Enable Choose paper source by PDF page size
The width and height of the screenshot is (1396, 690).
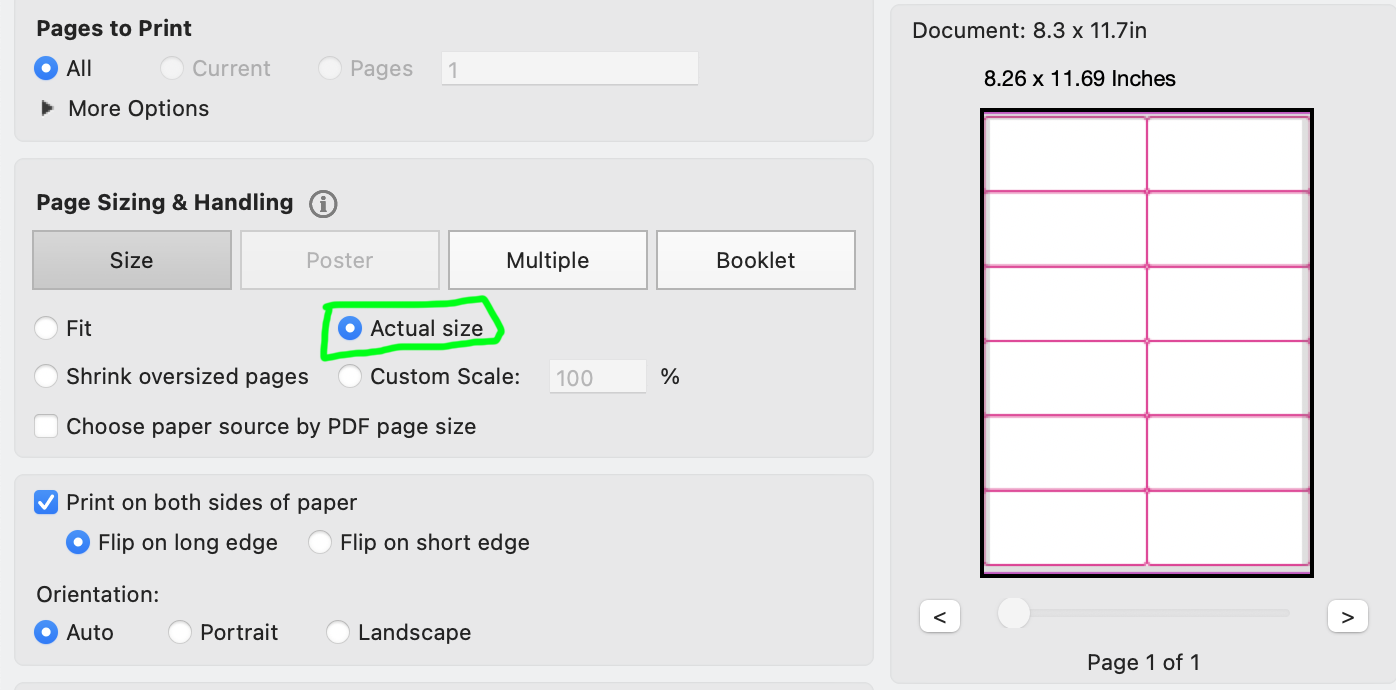(46, 426)
